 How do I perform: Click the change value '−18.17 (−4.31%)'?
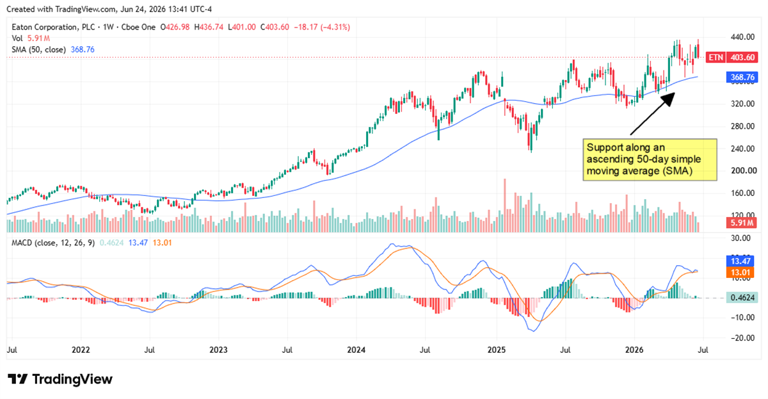click(x=322, y=27)
